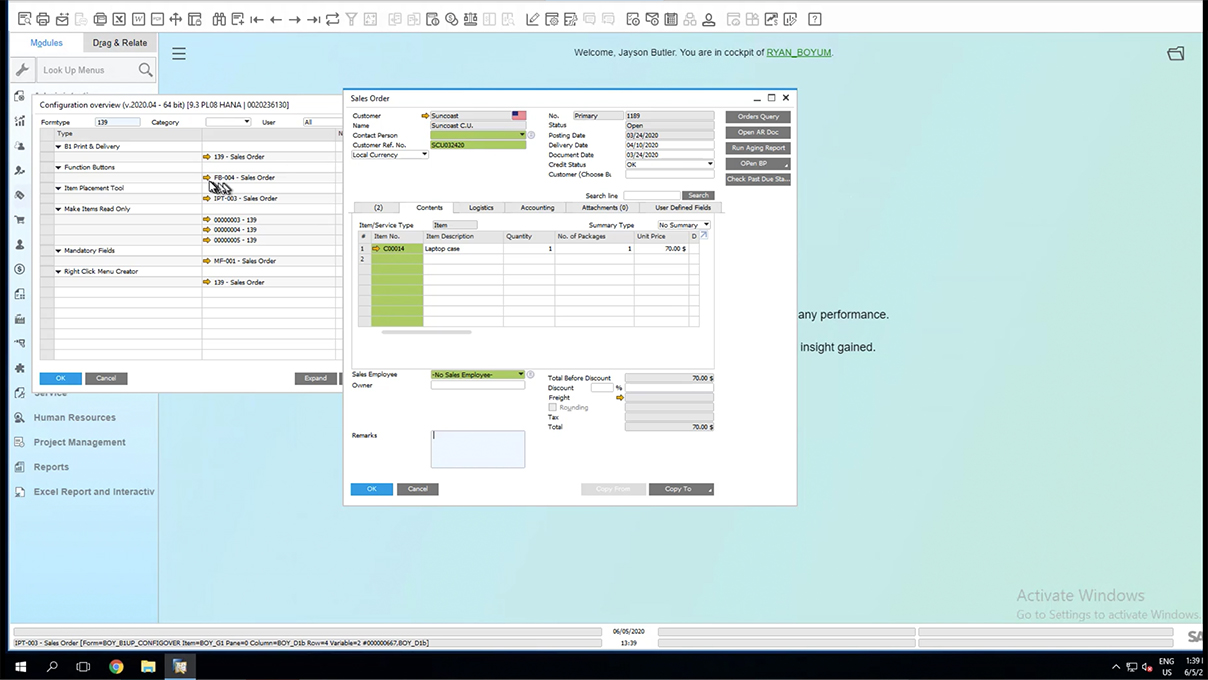Image resolution: width=1208 pixels, height=680 pixels.
Task: Switch to the User Defined Fields tab
Action: pos(682,208)
